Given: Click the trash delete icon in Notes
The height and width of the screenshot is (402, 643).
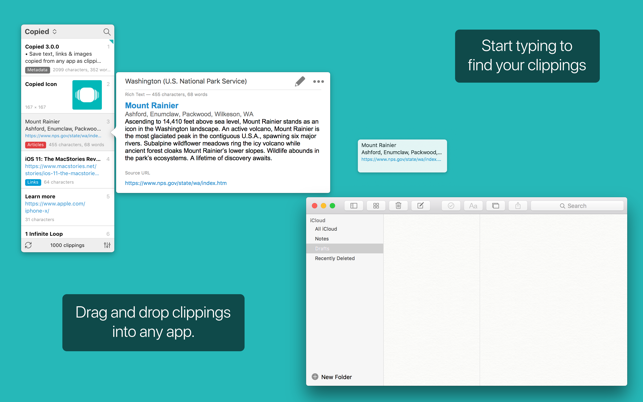Looking at the screenshot, I should (x=398, y=206).
